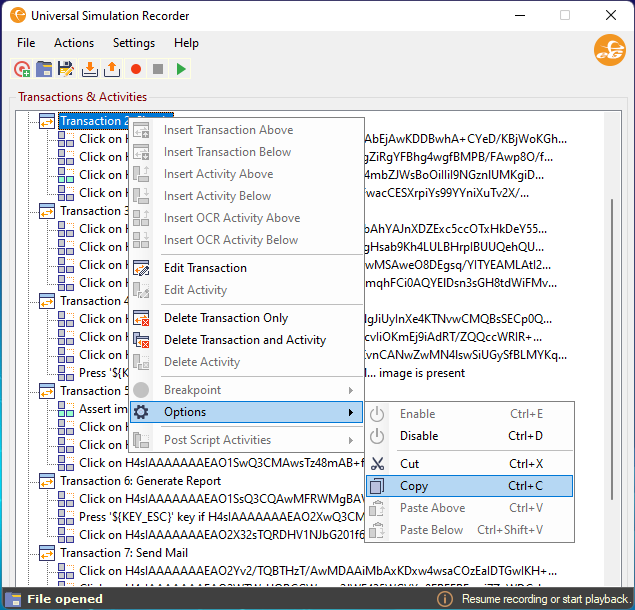Select Delete Transaction Only option
Screen dimensions: 635x610
pyautogui.click(x=226, y=318)
